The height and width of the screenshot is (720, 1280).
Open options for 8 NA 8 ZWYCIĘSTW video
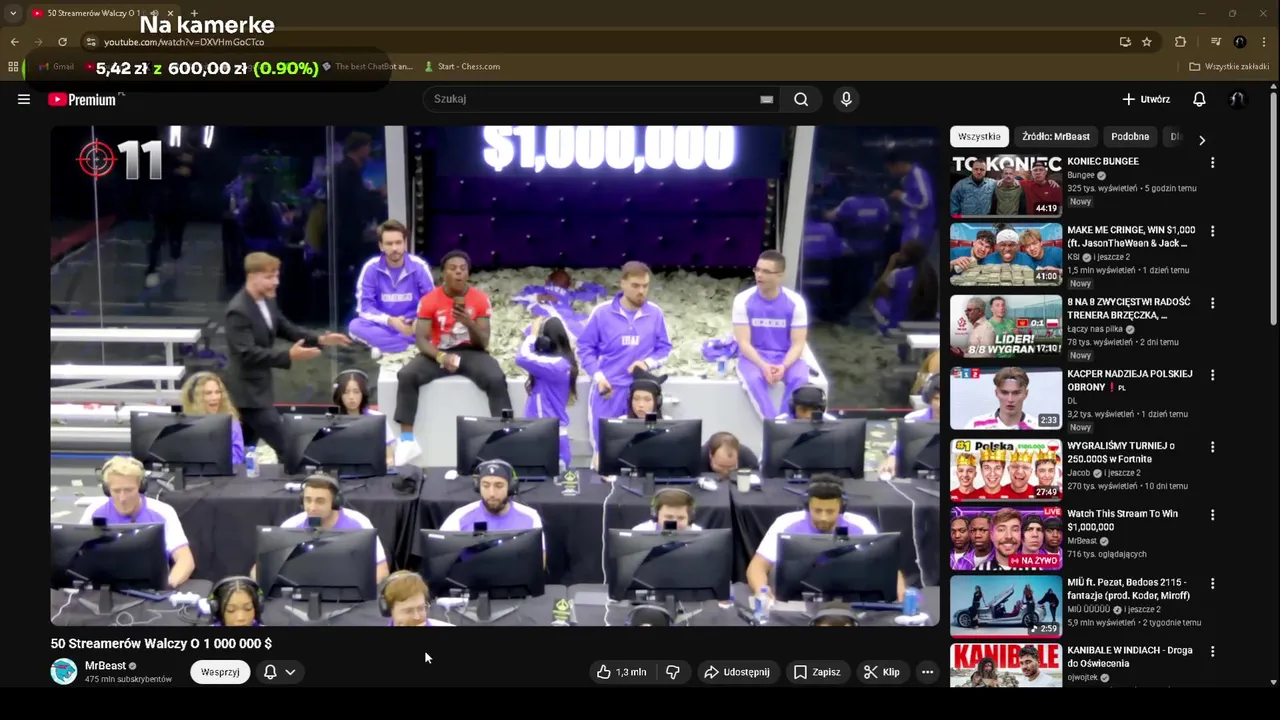[1212, 303]
